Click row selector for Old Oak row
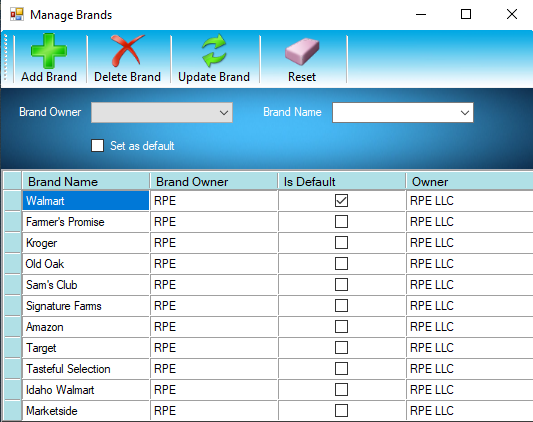Image resolution: width=533 pixels, height=422 pixels. click(13, 264)
